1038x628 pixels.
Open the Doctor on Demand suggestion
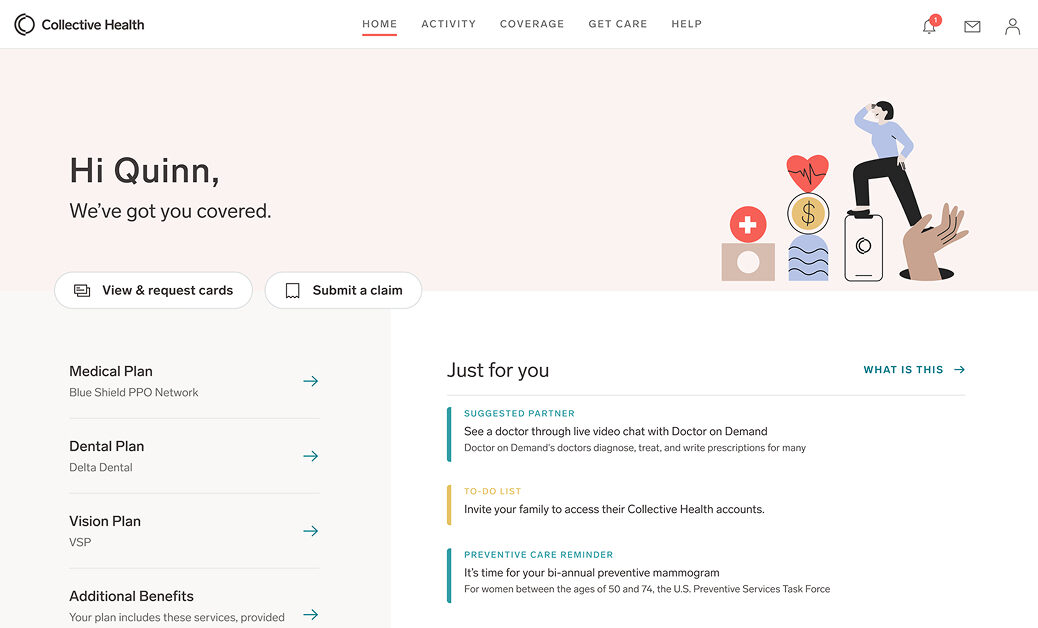[615, 432]
